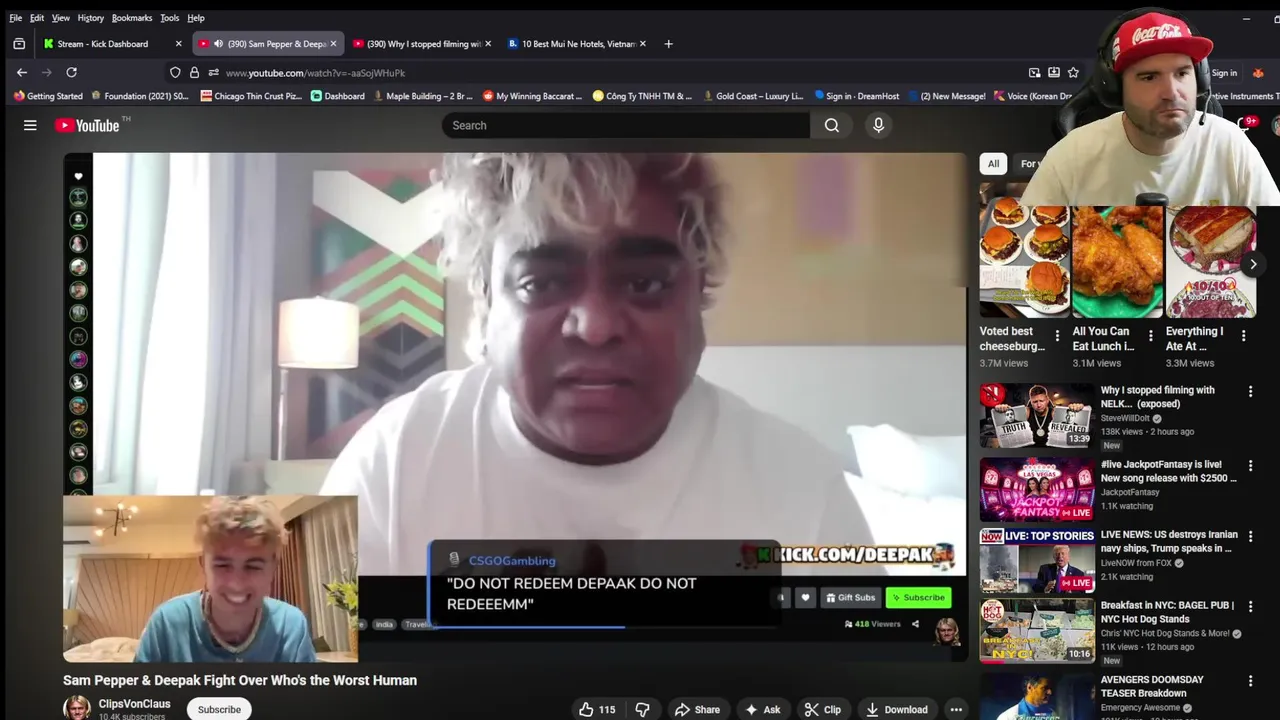This screenshot has width=1280, height=720.
Task: Open ClipsVonClaus channel avatar
Action: pos(77,708)
